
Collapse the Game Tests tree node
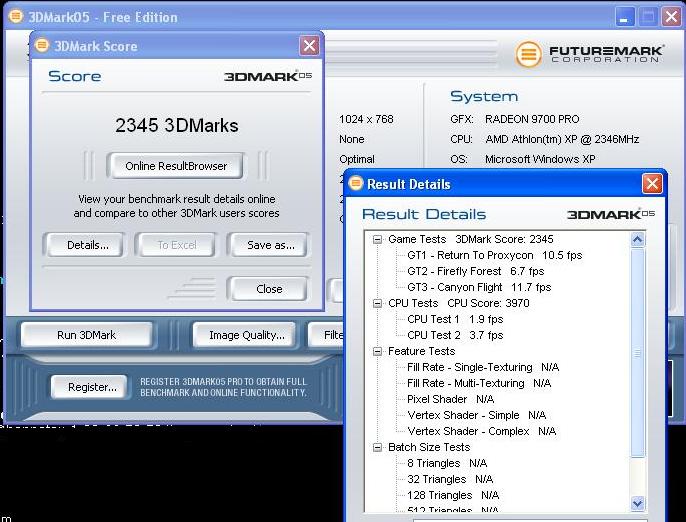point(377,239)
